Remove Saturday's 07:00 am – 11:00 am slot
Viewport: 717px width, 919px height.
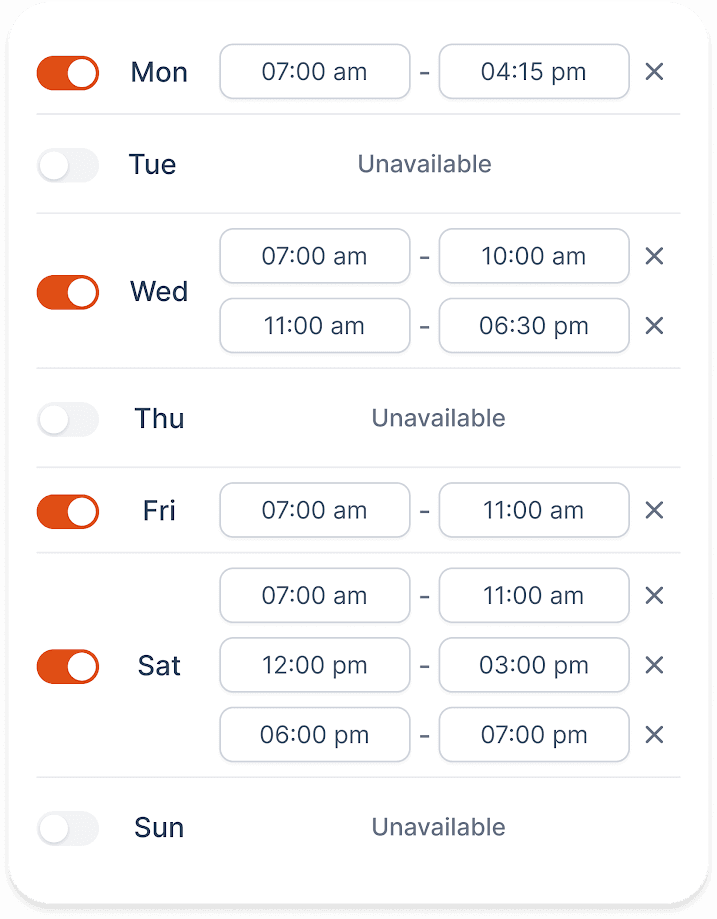pos(654,595)
